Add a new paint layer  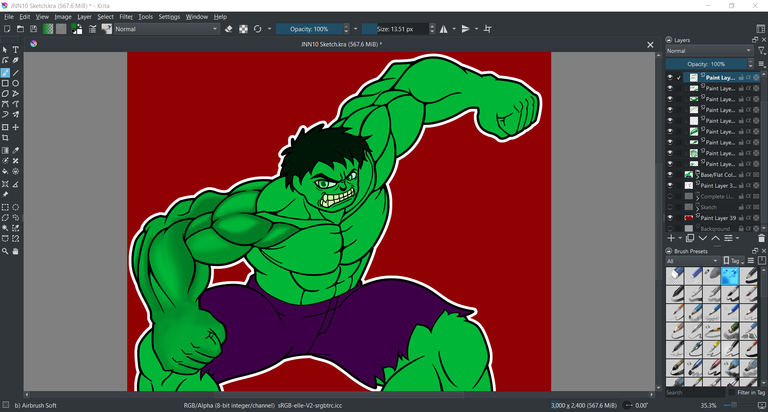click(x=672, y=238)
